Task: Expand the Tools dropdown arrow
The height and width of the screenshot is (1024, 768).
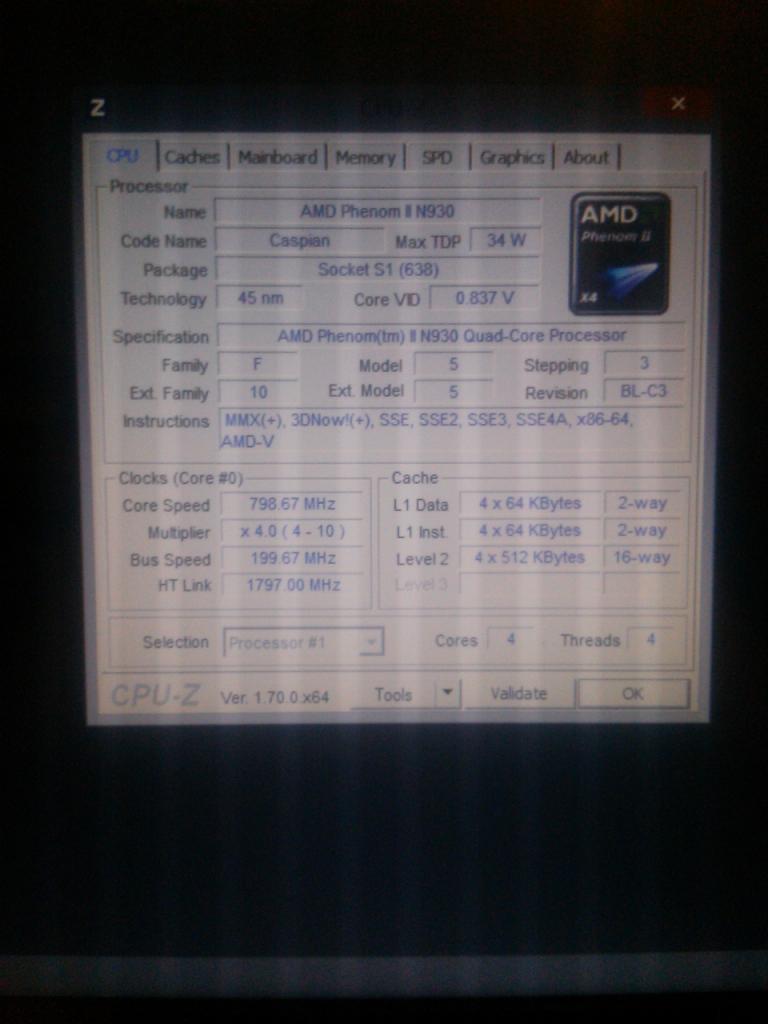Action: (x=448, y=694)
